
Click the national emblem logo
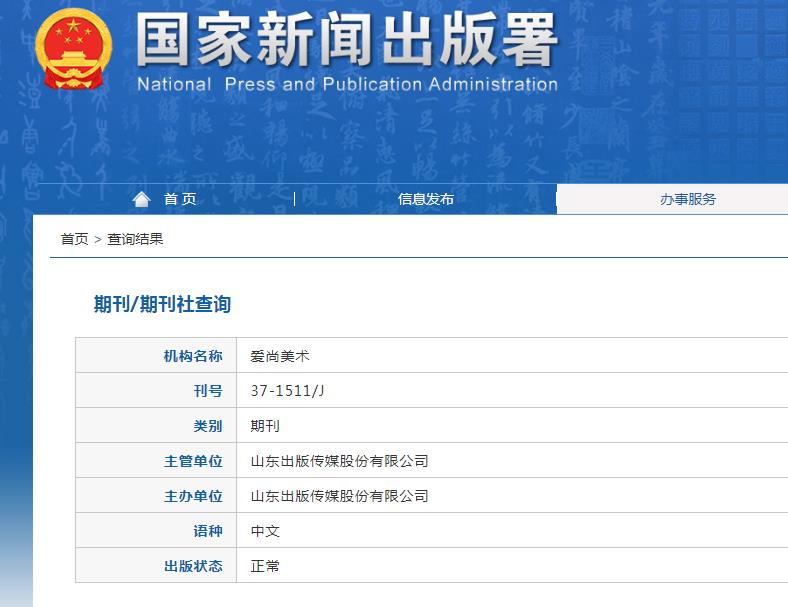73,49
